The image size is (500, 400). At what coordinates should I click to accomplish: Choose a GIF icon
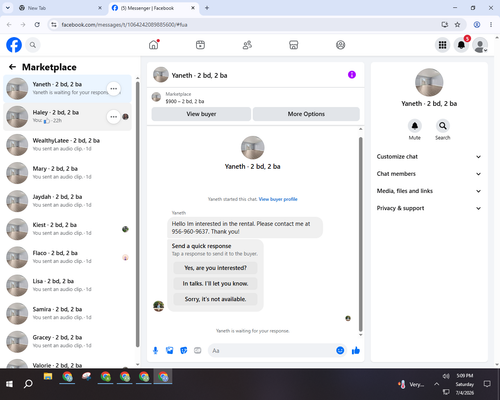click(198, 350)
